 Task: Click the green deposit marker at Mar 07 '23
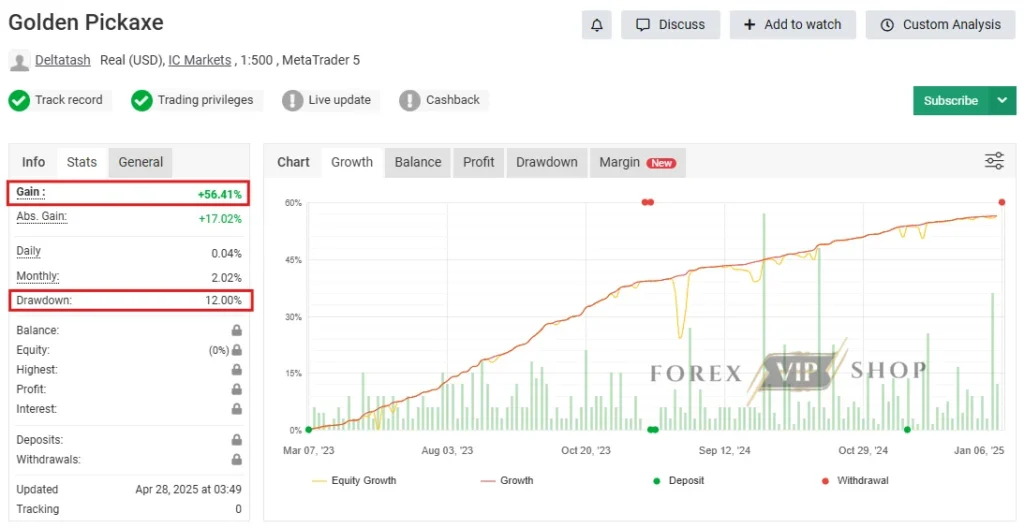(309, 430)
